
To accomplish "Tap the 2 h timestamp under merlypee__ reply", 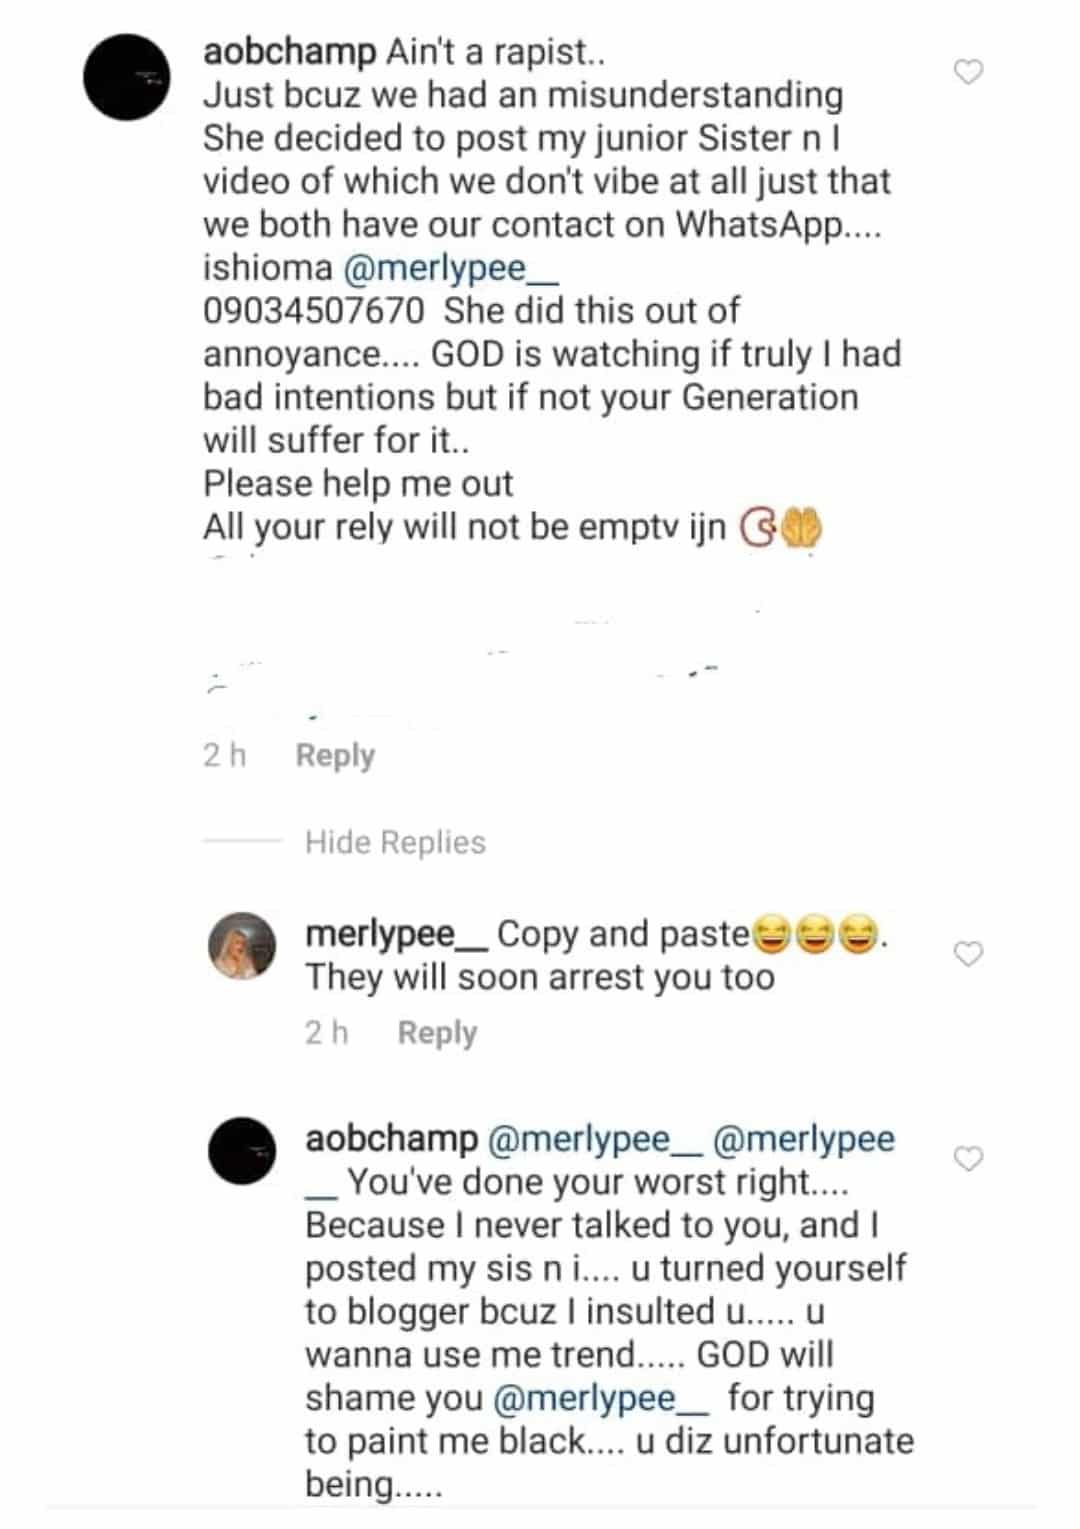I will tap(326, 1033).
